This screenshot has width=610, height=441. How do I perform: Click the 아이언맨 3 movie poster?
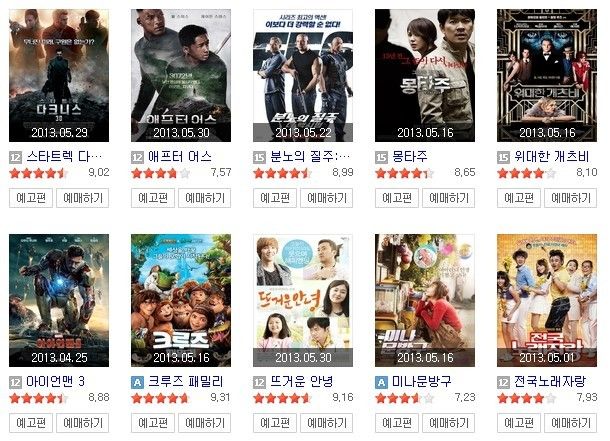coord(59,301)
